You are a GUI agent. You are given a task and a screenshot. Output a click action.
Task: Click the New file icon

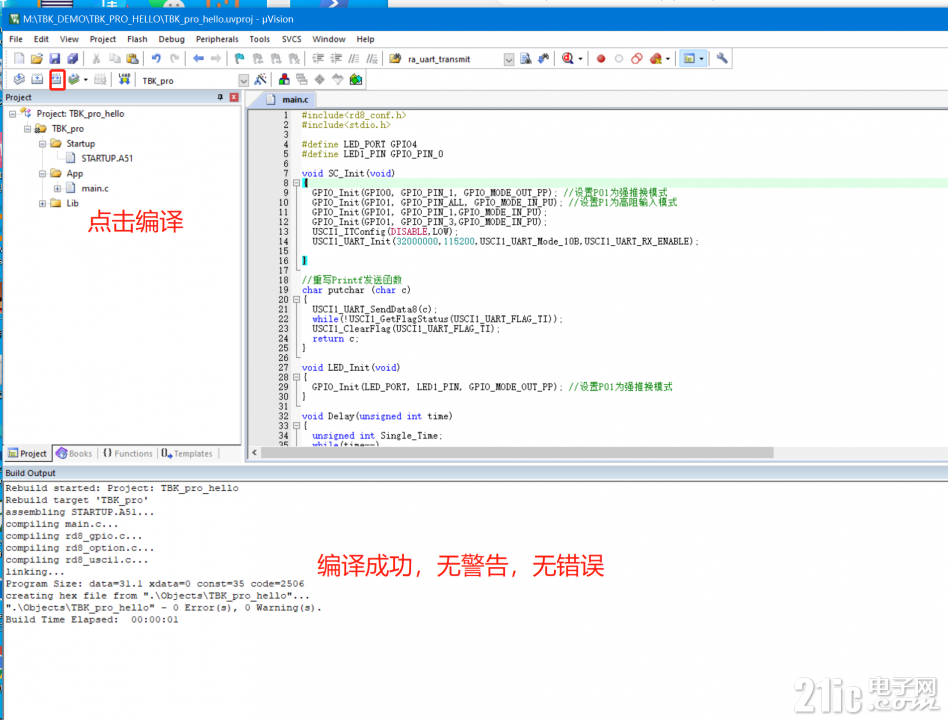click(x=19, y=59)
